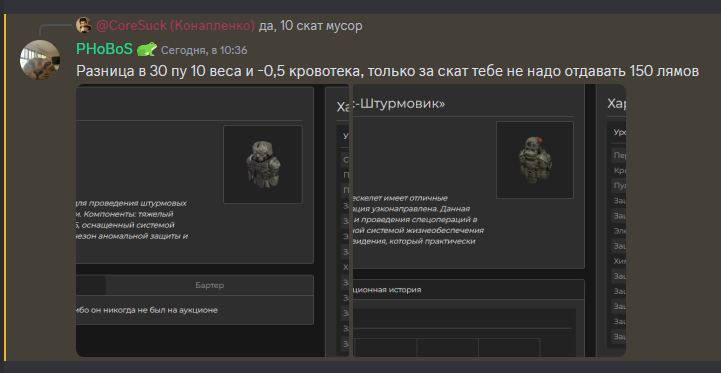The height and width of the screenshot is (373, 721).
Task: Click the message text starting with "Разница в 30 пу"
Action: coord(387,71)
